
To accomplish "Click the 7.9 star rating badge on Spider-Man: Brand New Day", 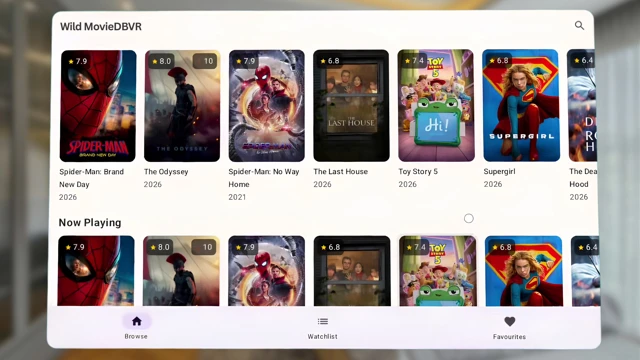I will (78, 61).
